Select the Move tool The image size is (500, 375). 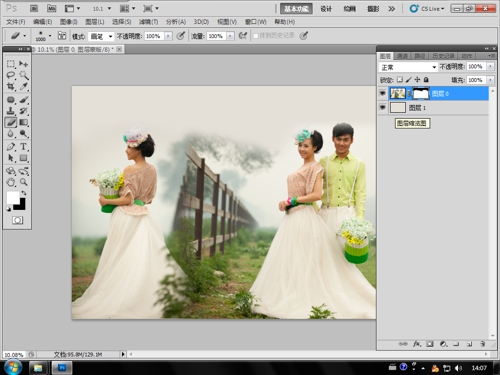23,64
